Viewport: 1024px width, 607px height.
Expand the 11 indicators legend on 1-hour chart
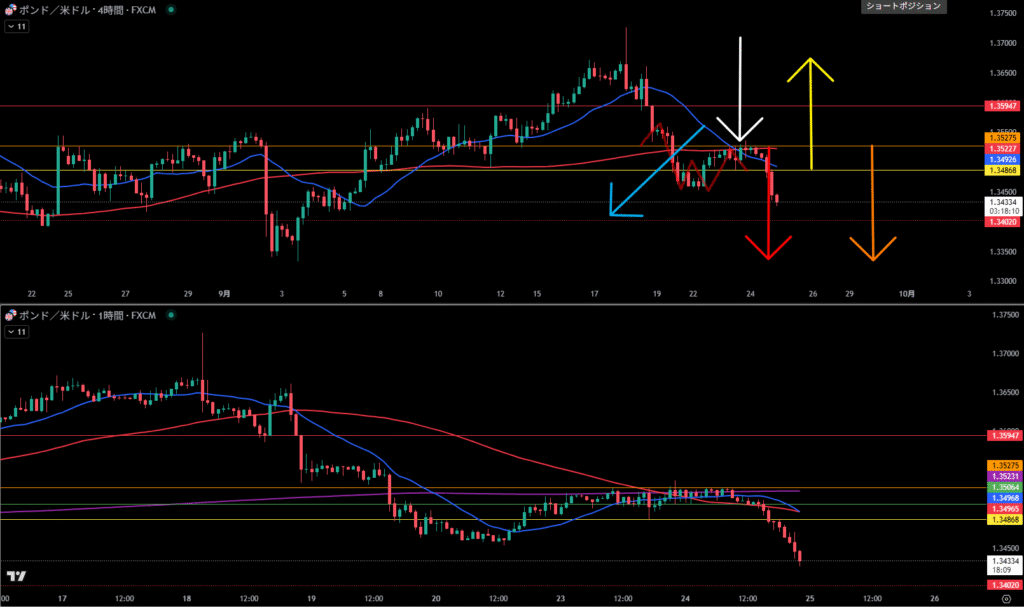16,332
